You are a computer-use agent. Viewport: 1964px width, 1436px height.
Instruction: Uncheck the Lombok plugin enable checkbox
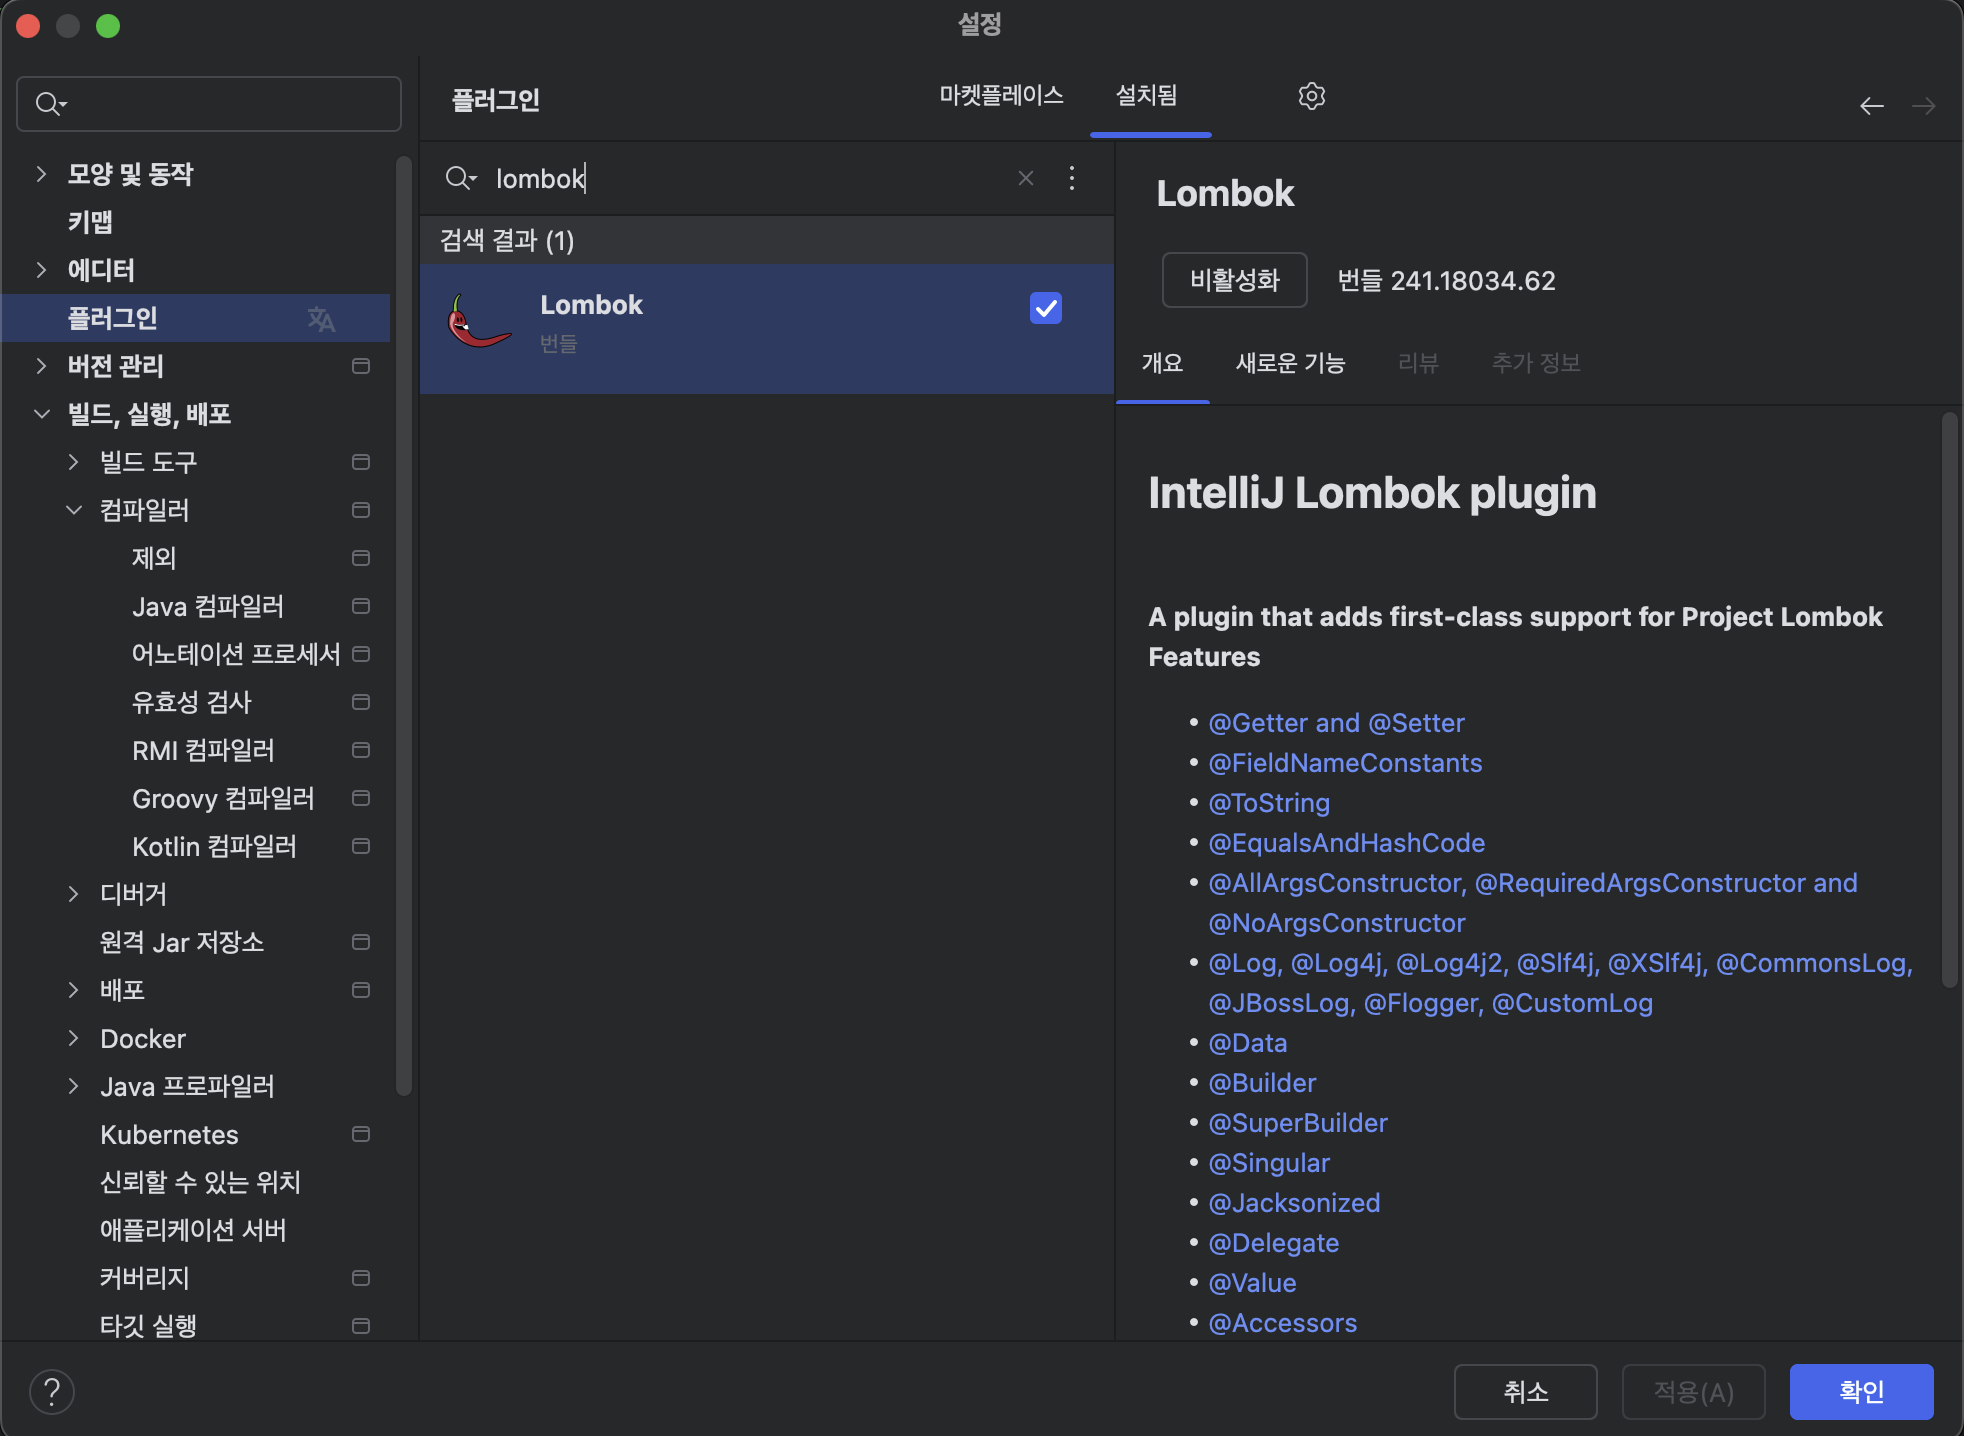coord(1045,308)
